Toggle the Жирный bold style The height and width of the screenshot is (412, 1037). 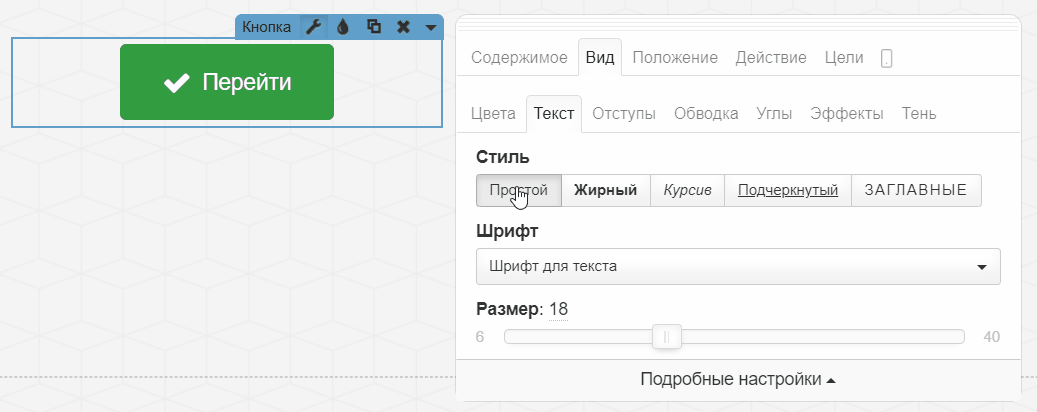pos(605,190)
